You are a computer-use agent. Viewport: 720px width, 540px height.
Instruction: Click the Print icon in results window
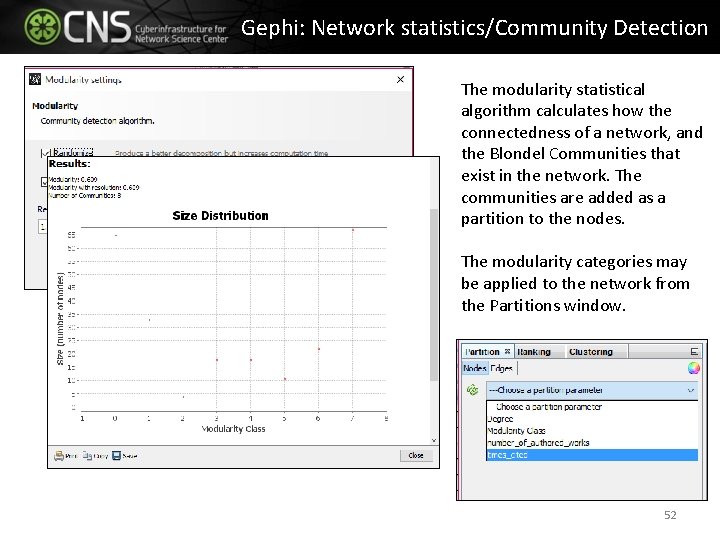click(59, 456)
